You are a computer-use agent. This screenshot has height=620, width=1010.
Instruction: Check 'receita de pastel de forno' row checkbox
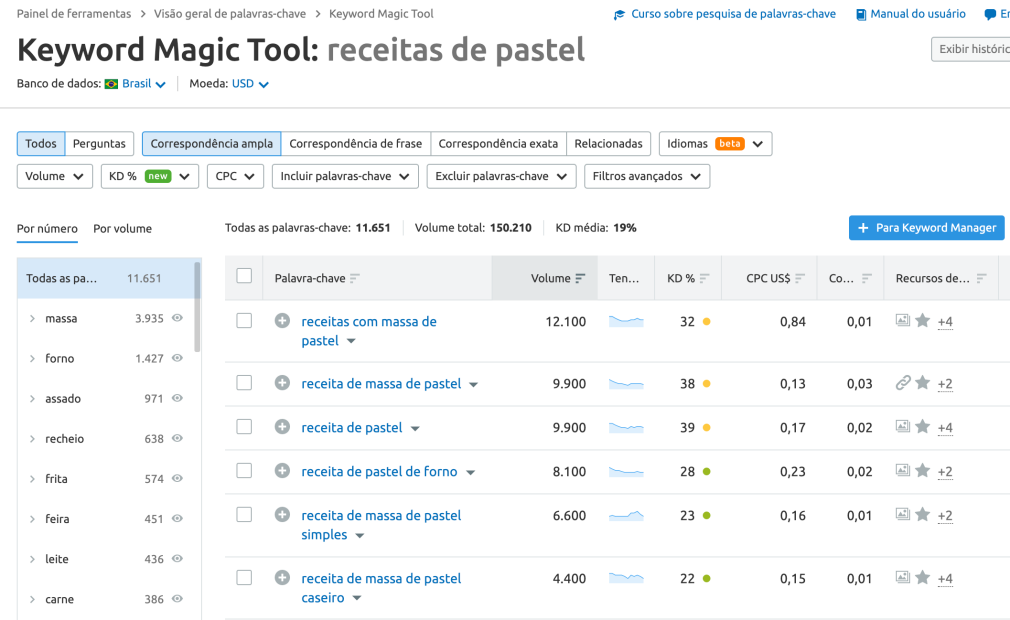click(244, 471)
